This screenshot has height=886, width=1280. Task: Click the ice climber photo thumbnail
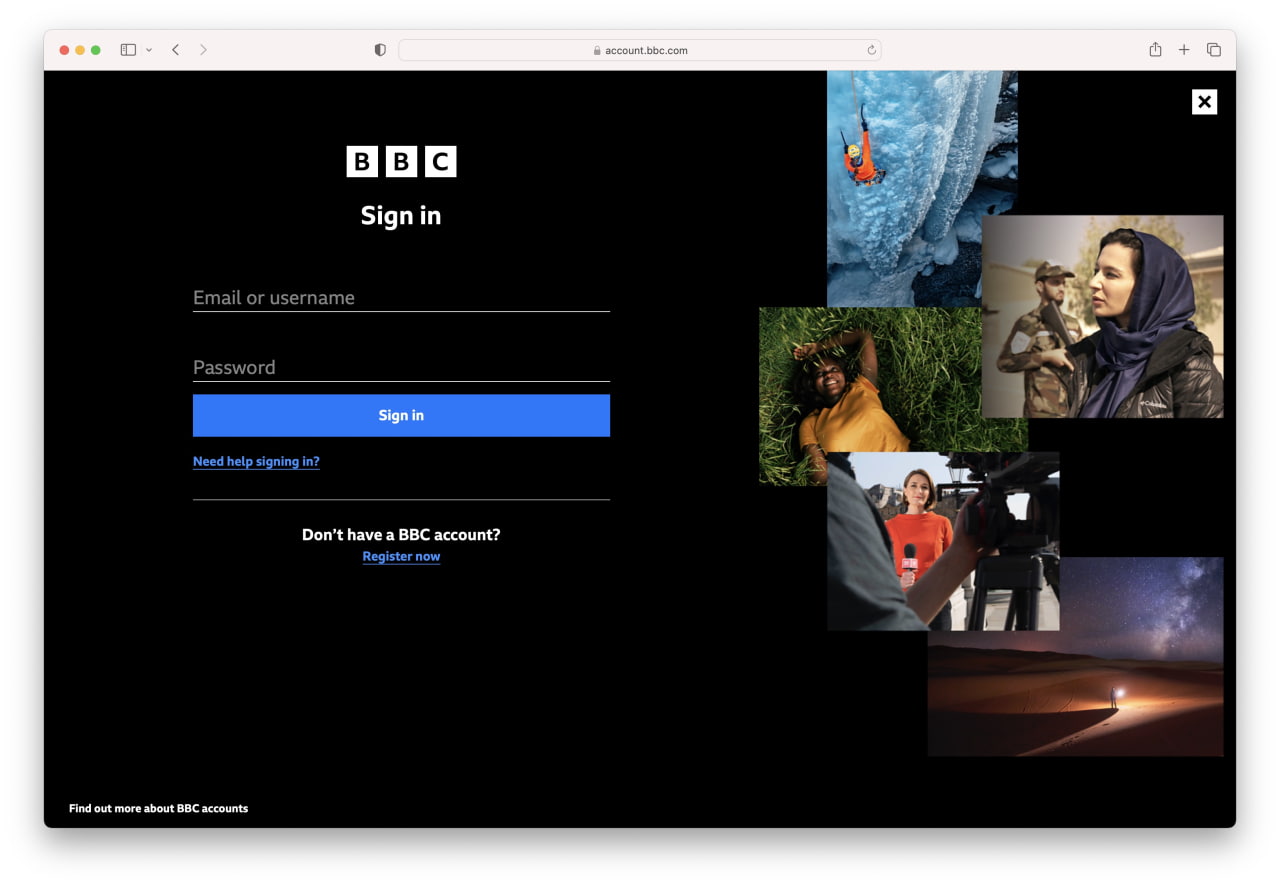coord(920,188)
